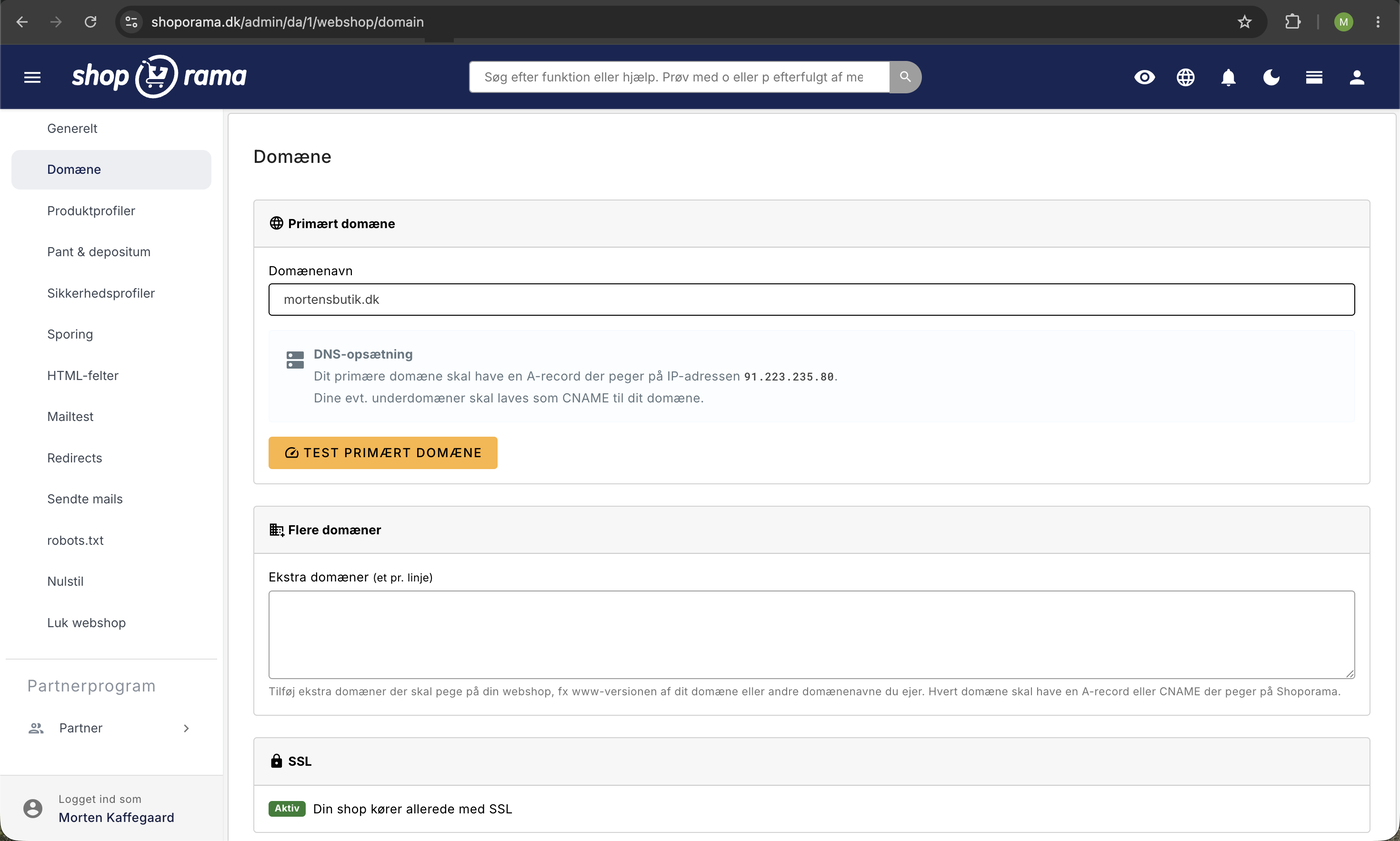Open the hamburger navigation menu

tap(32, 77)
